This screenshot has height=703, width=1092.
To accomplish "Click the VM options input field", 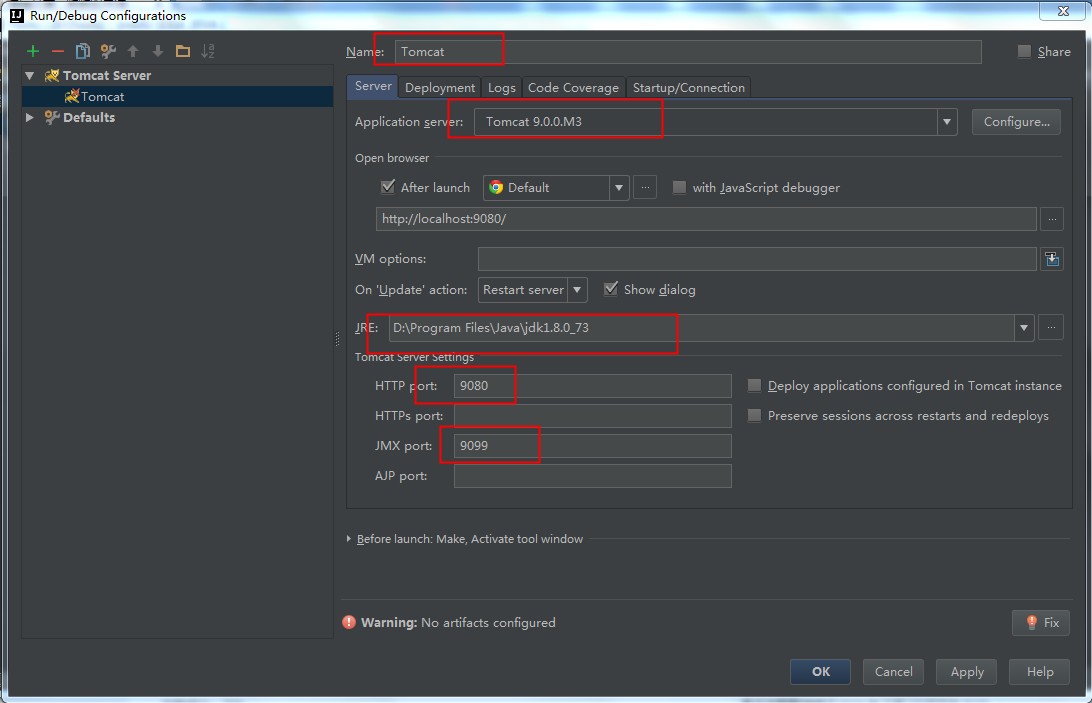I will 757,258.
